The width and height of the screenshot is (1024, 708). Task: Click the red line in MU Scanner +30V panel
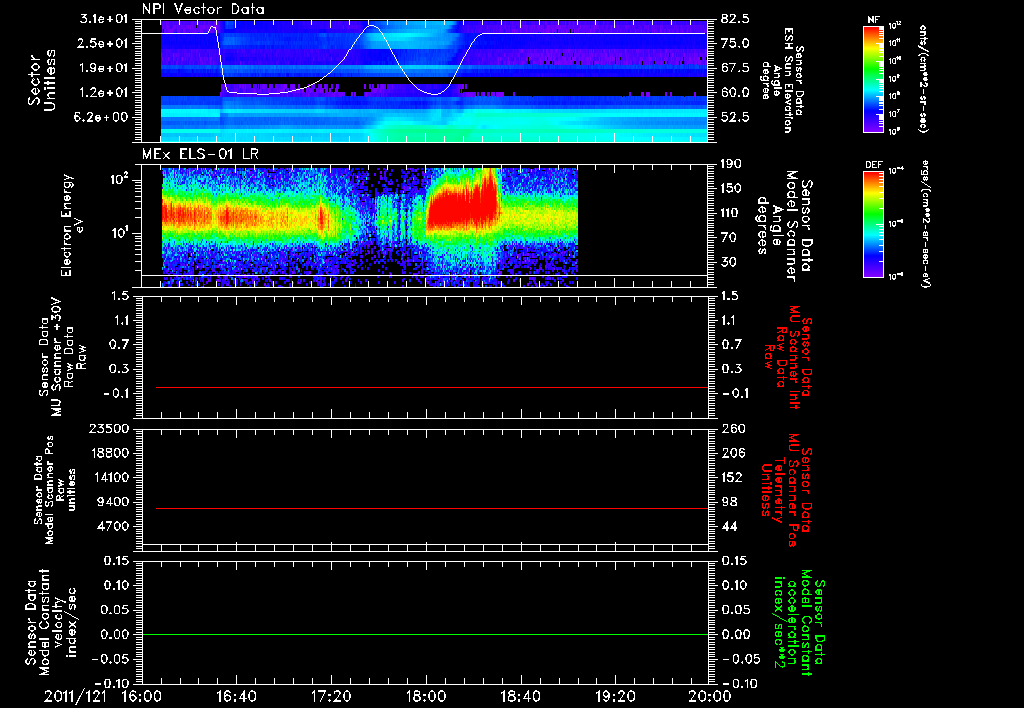(432, 387)
